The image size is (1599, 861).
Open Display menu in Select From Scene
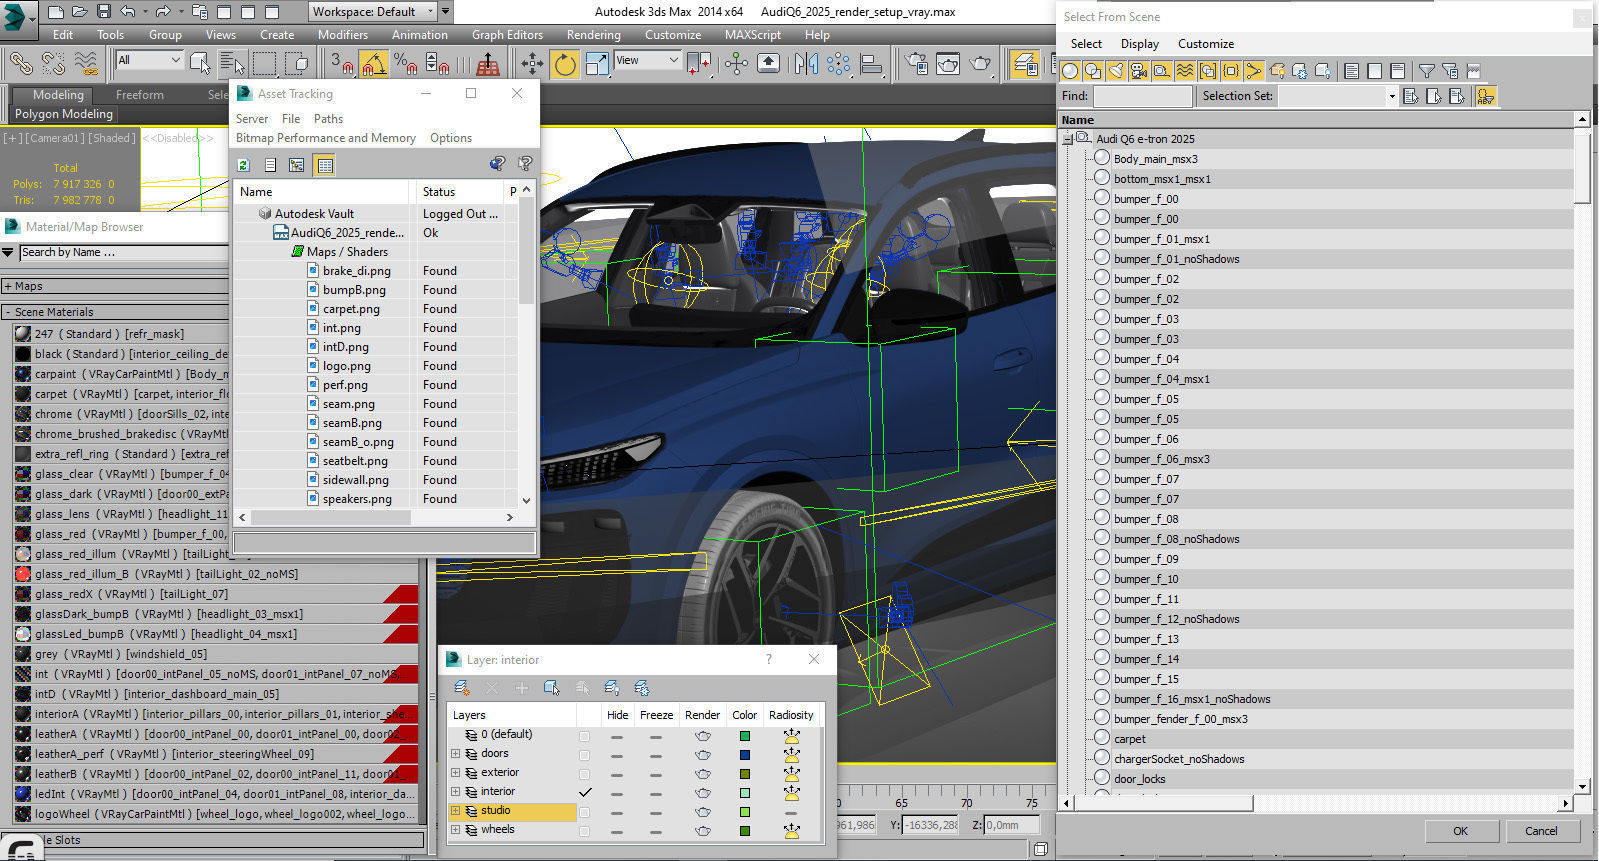1139,44
